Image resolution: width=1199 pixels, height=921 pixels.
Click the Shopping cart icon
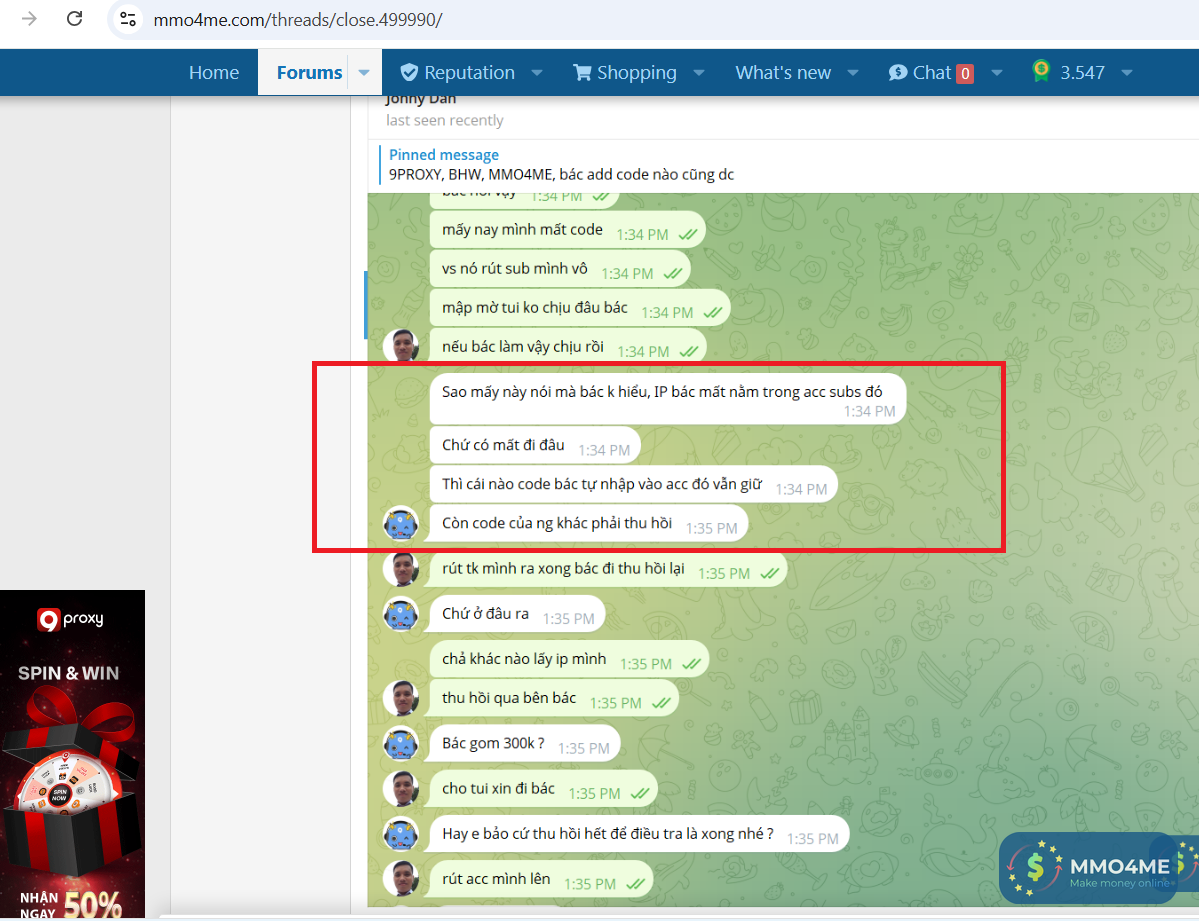tap(583, 73)
